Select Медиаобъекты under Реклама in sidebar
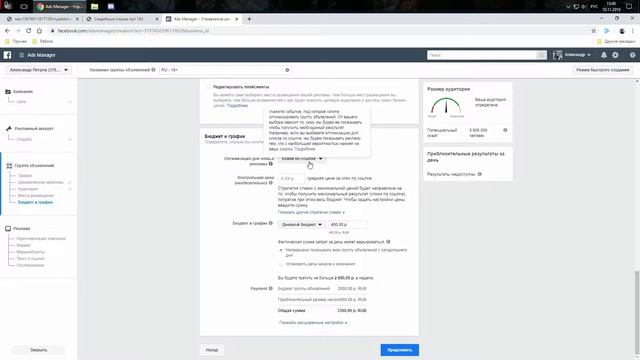This screenshot has width=640, height=360. [31, 252]
